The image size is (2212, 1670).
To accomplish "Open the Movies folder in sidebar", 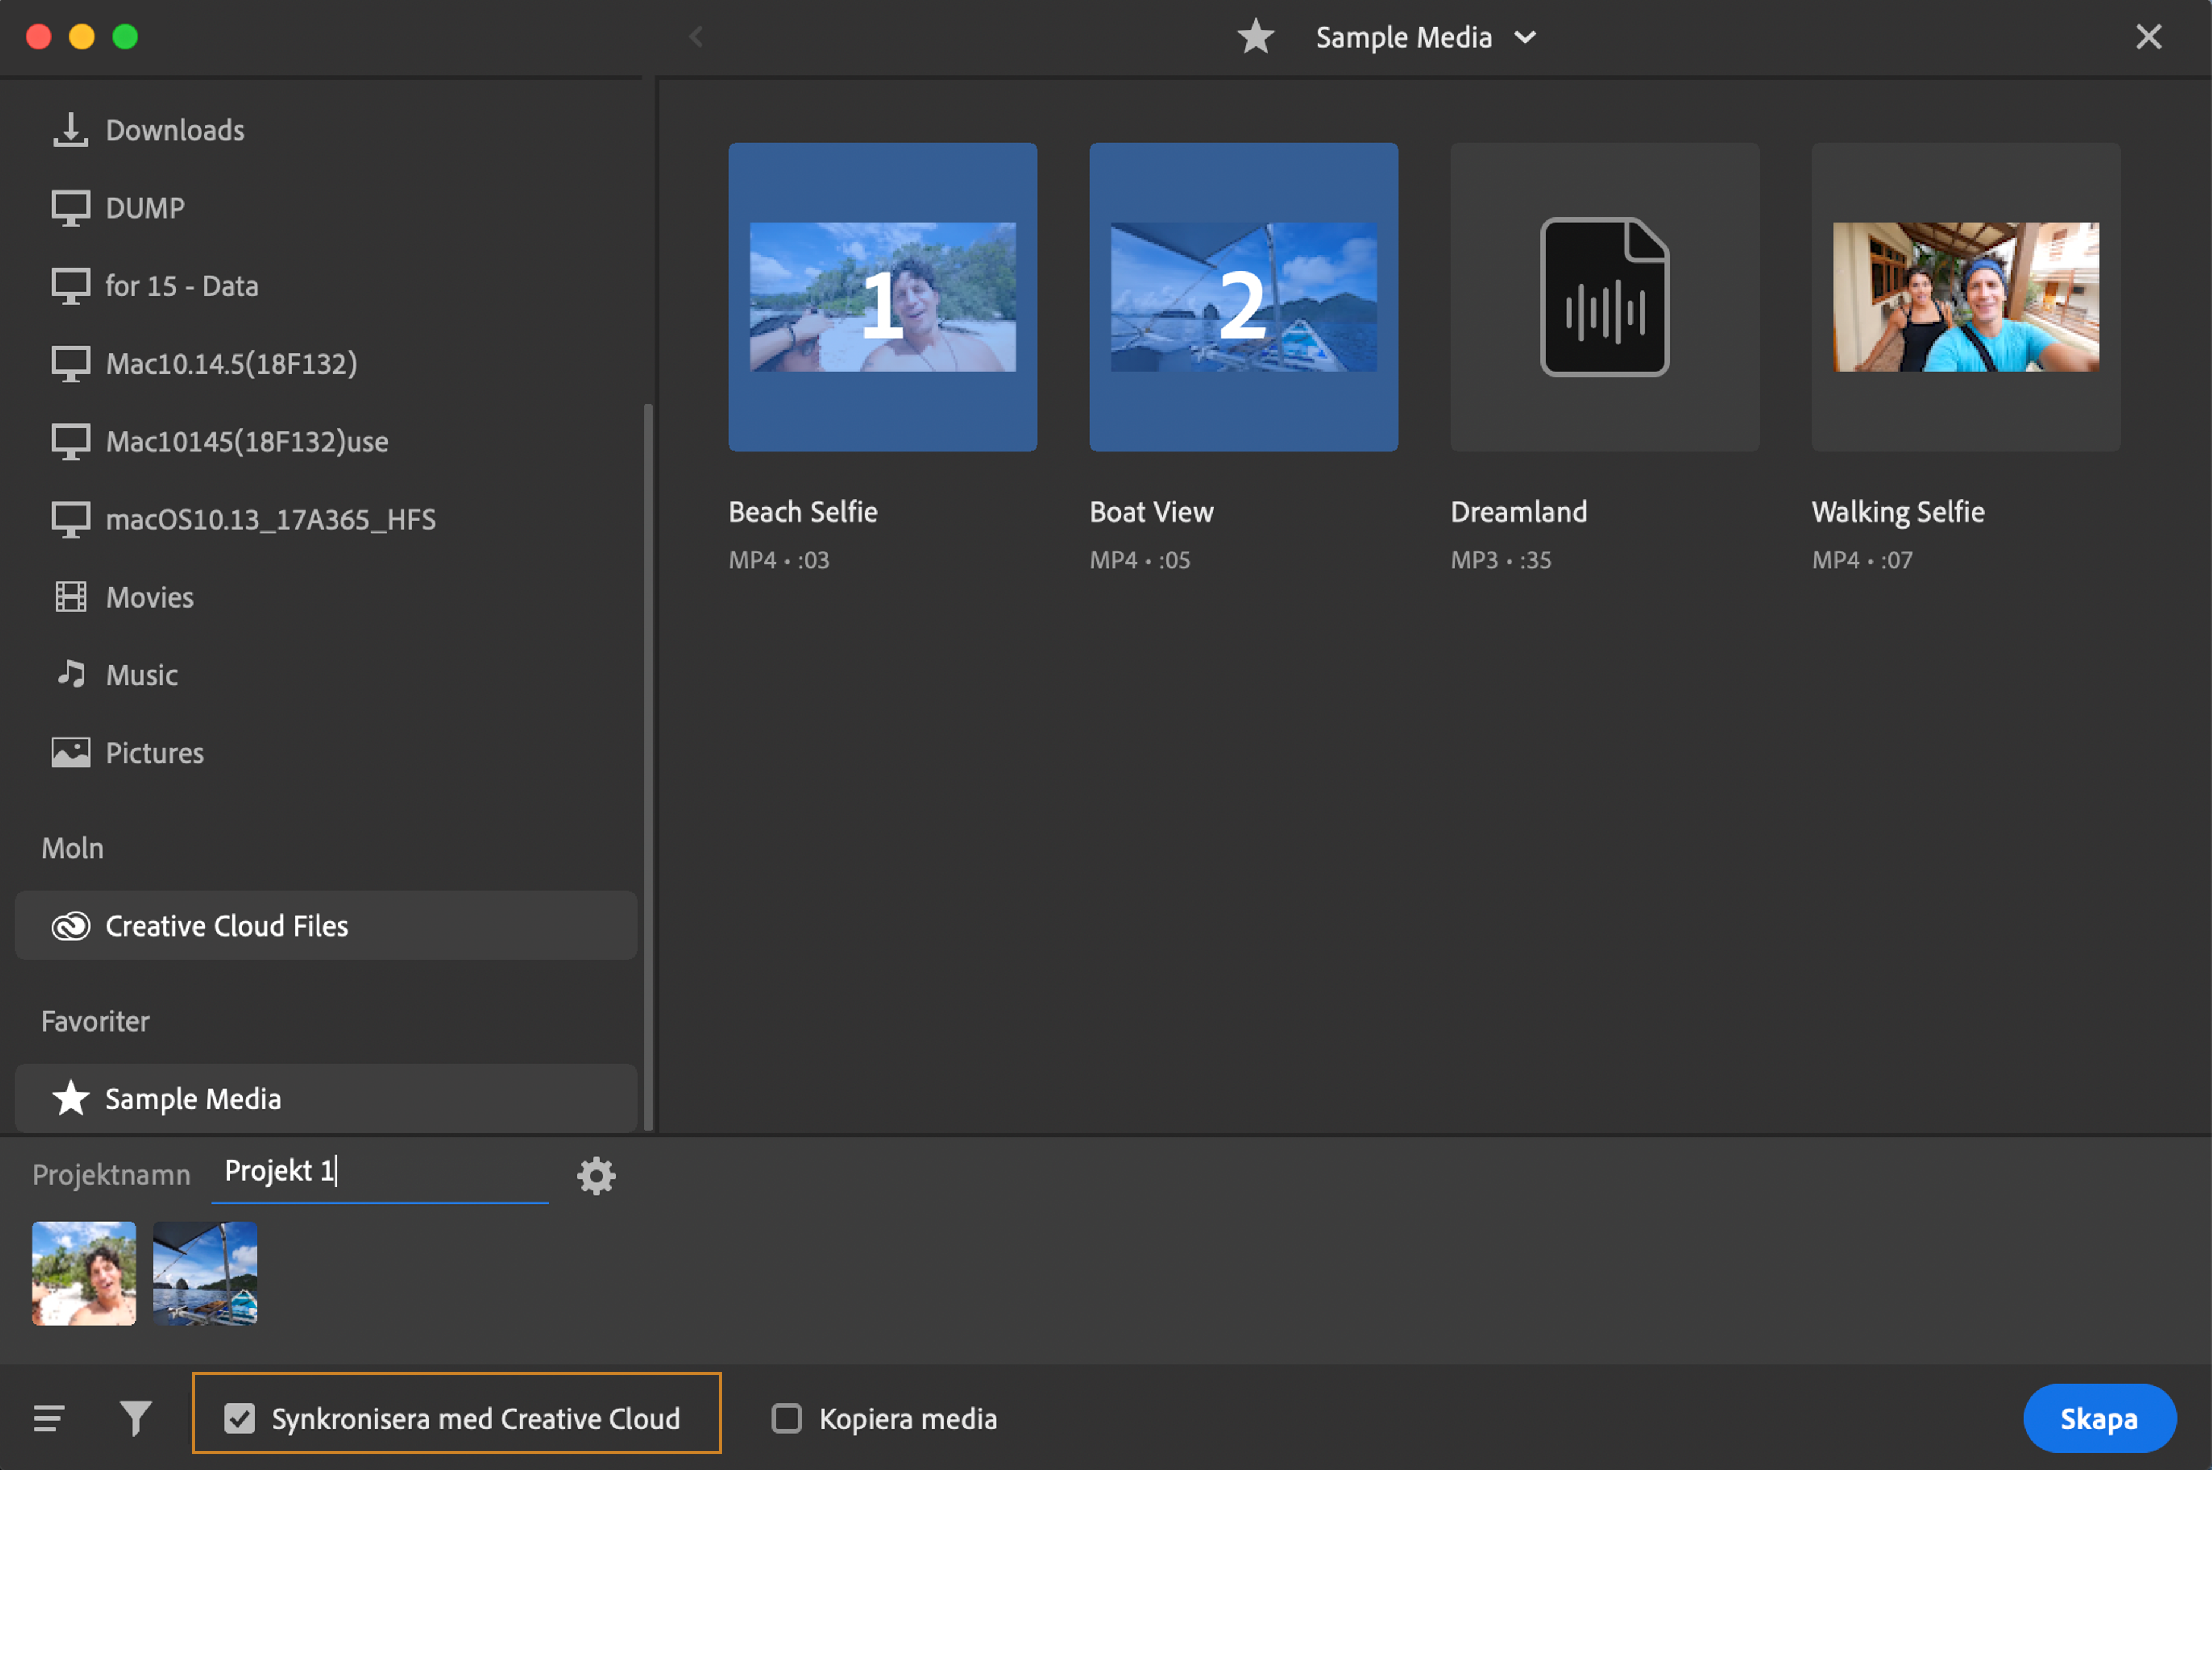I will 149,597.
